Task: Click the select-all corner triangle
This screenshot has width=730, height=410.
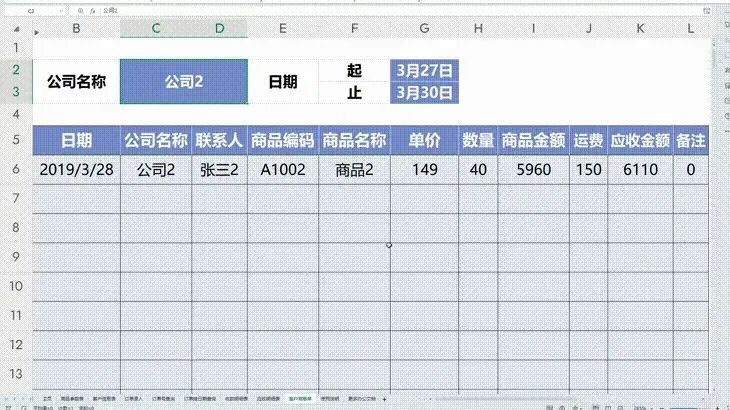Action: pos(16,30)
